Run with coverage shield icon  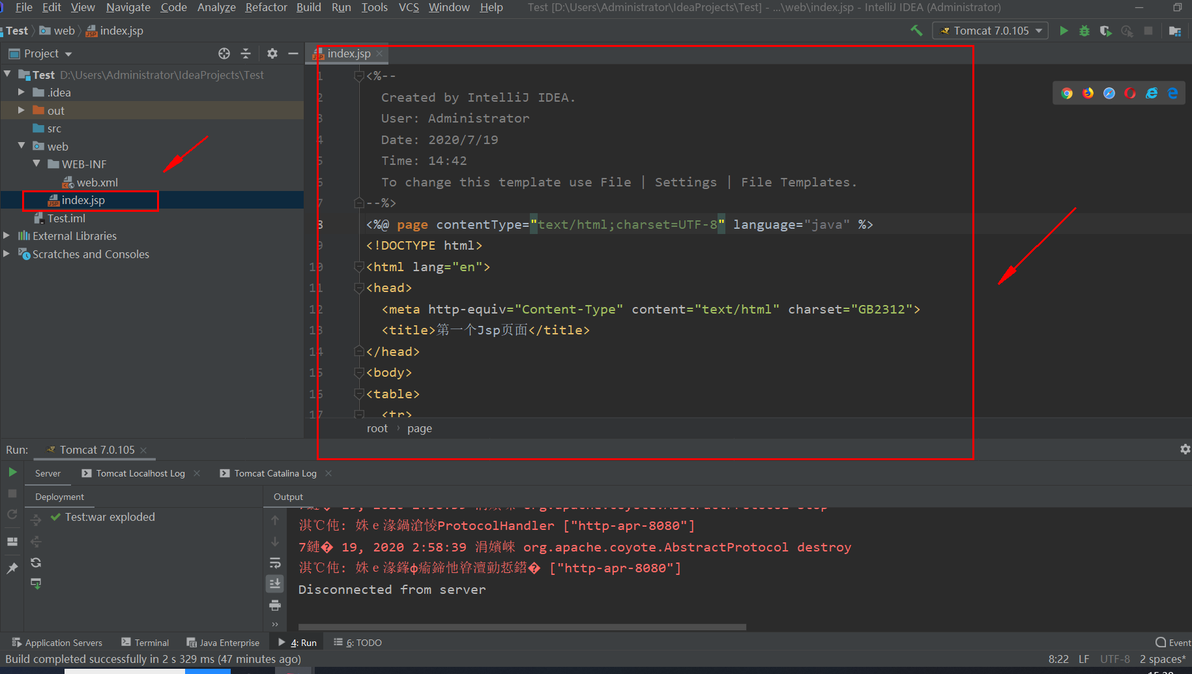tap(1105, 30)
